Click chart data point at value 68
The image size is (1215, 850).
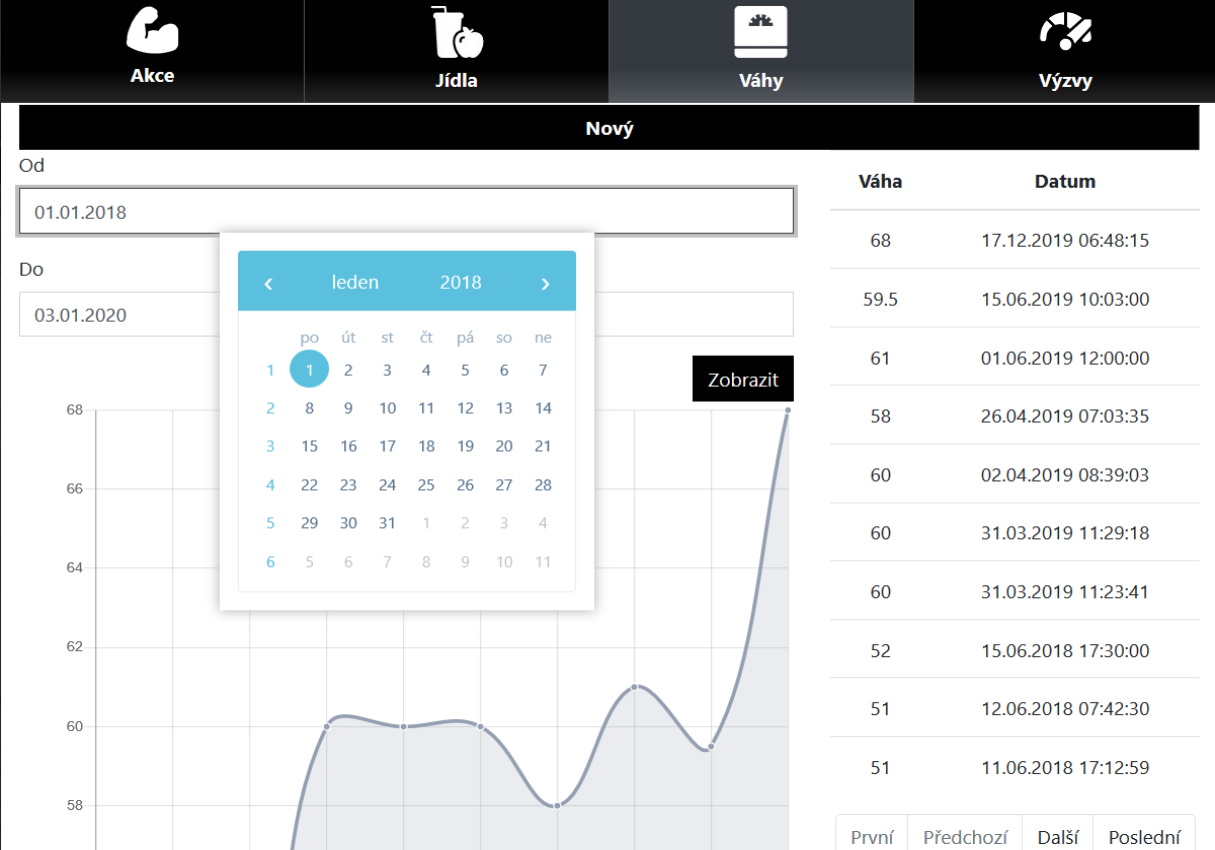coord(788,410)
